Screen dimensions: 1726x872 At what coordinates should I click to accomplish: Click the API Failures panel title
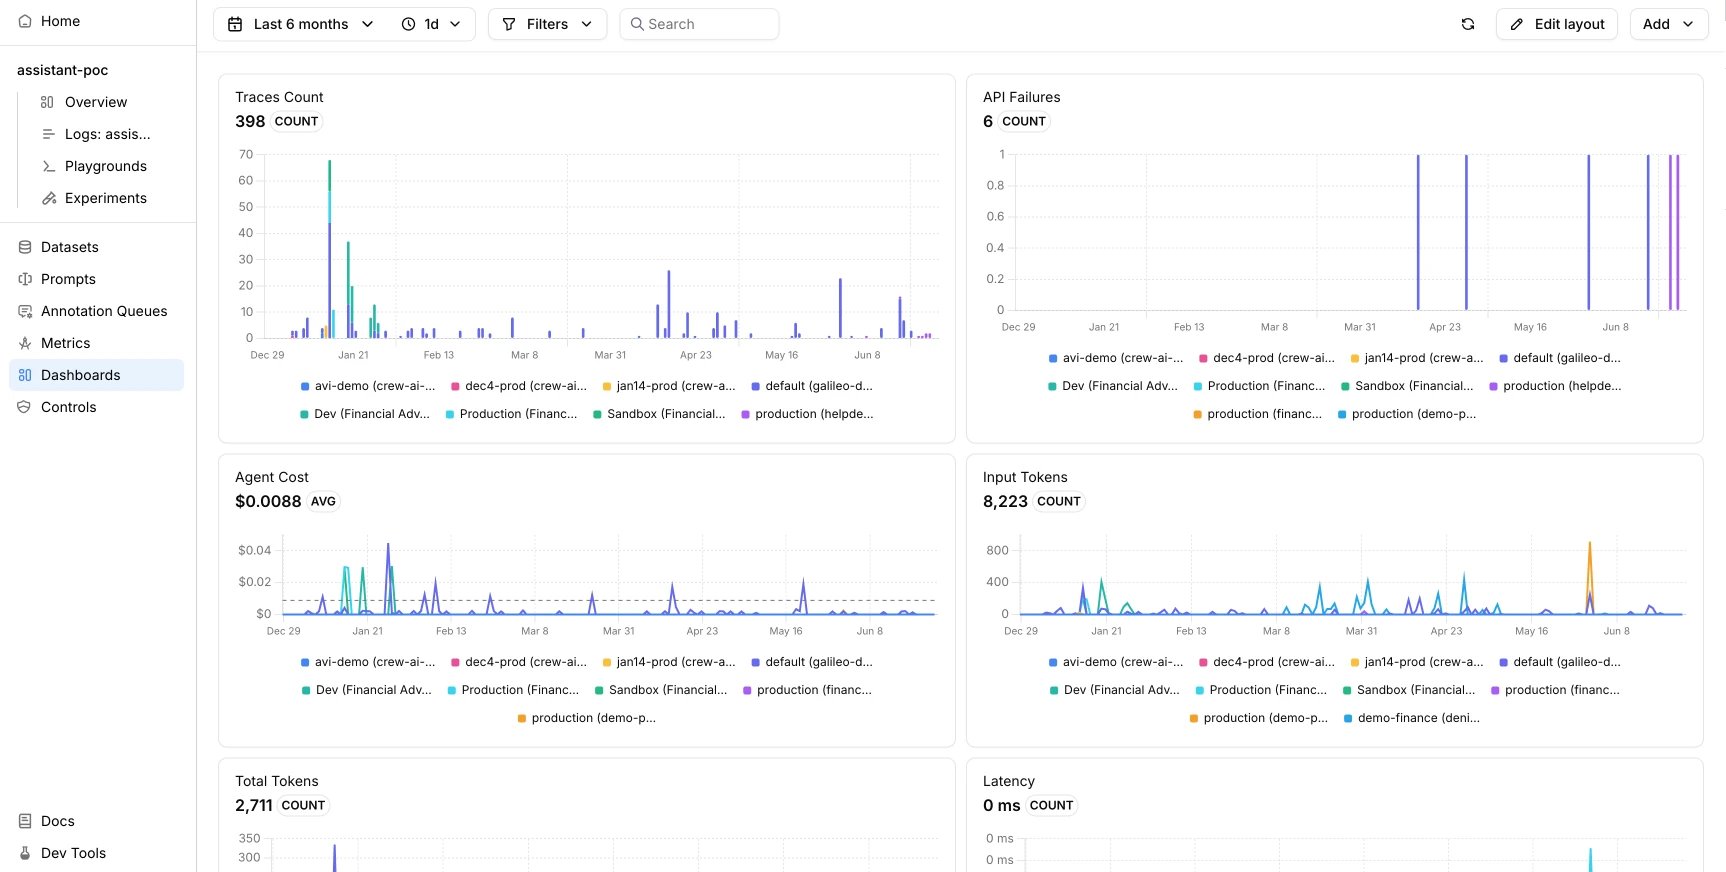[x=1021, y=97]
